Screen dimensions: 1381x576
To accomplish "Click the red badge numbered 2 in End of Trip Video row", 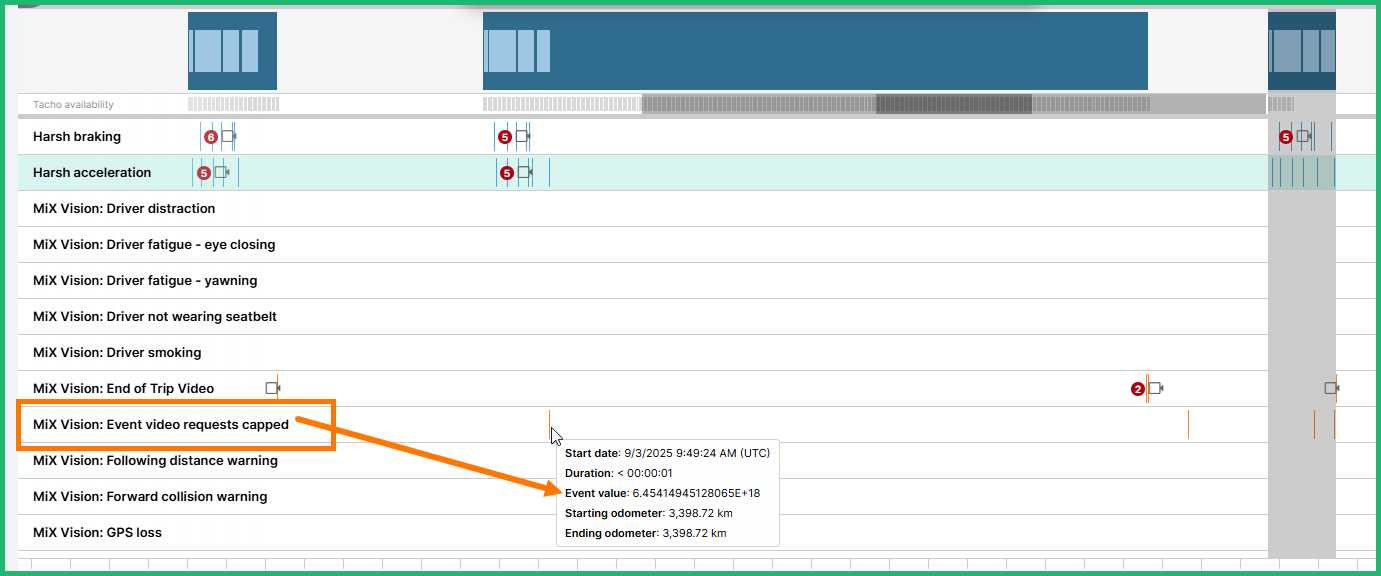I will [1137, 389].
